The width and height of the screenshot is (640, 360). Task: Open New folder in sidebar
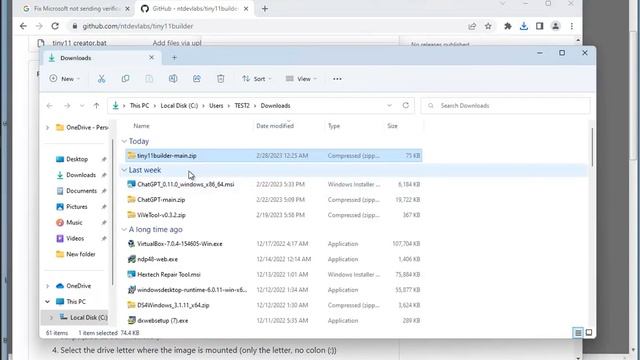pos(80,254)
